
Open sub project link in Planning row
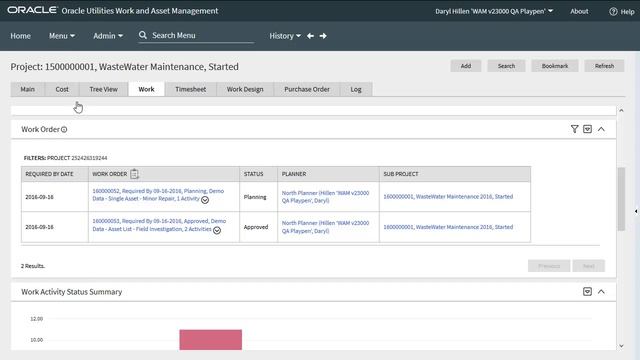pyautogui.click(x=448, y=196)
